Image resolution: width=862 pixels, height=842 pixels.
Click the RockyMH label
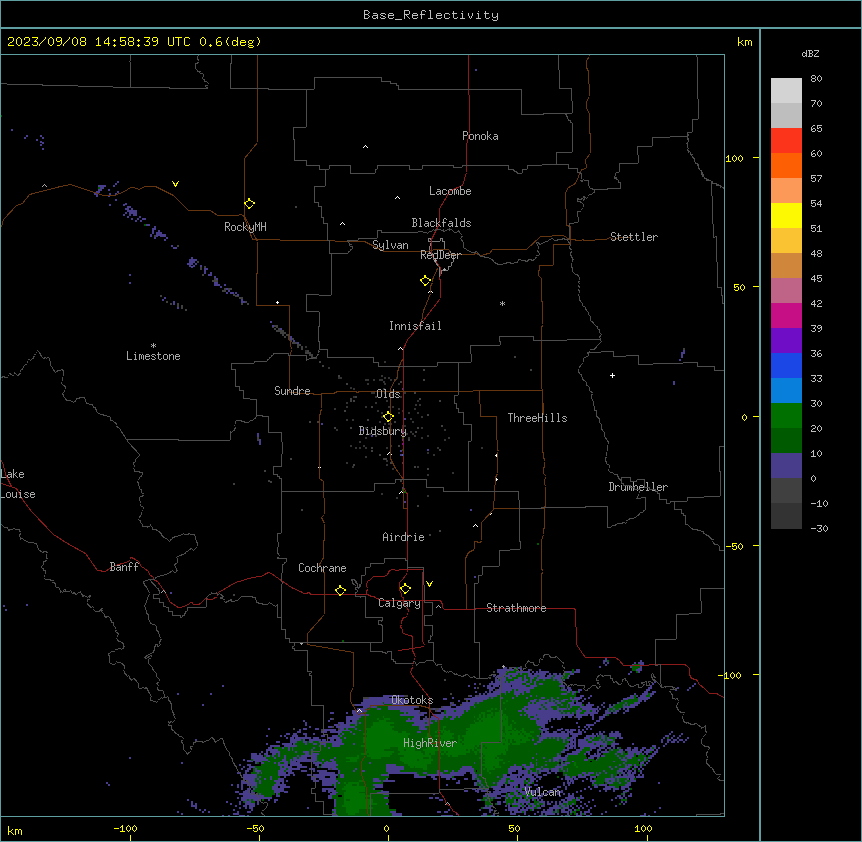pyautogui.click(x=245, y=227)
